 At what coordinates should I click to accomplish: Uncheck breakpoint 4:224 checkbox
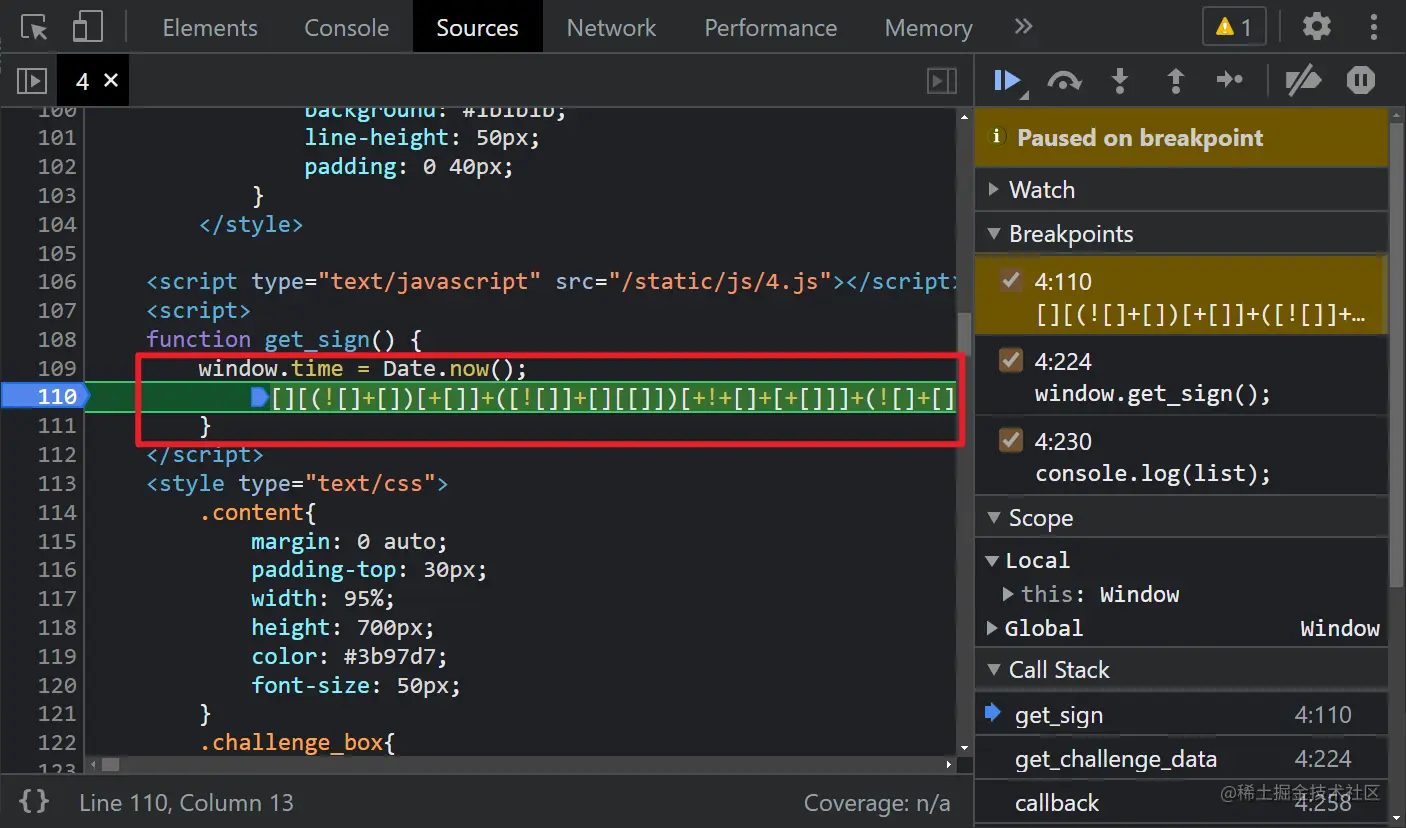pos(1011,360)
